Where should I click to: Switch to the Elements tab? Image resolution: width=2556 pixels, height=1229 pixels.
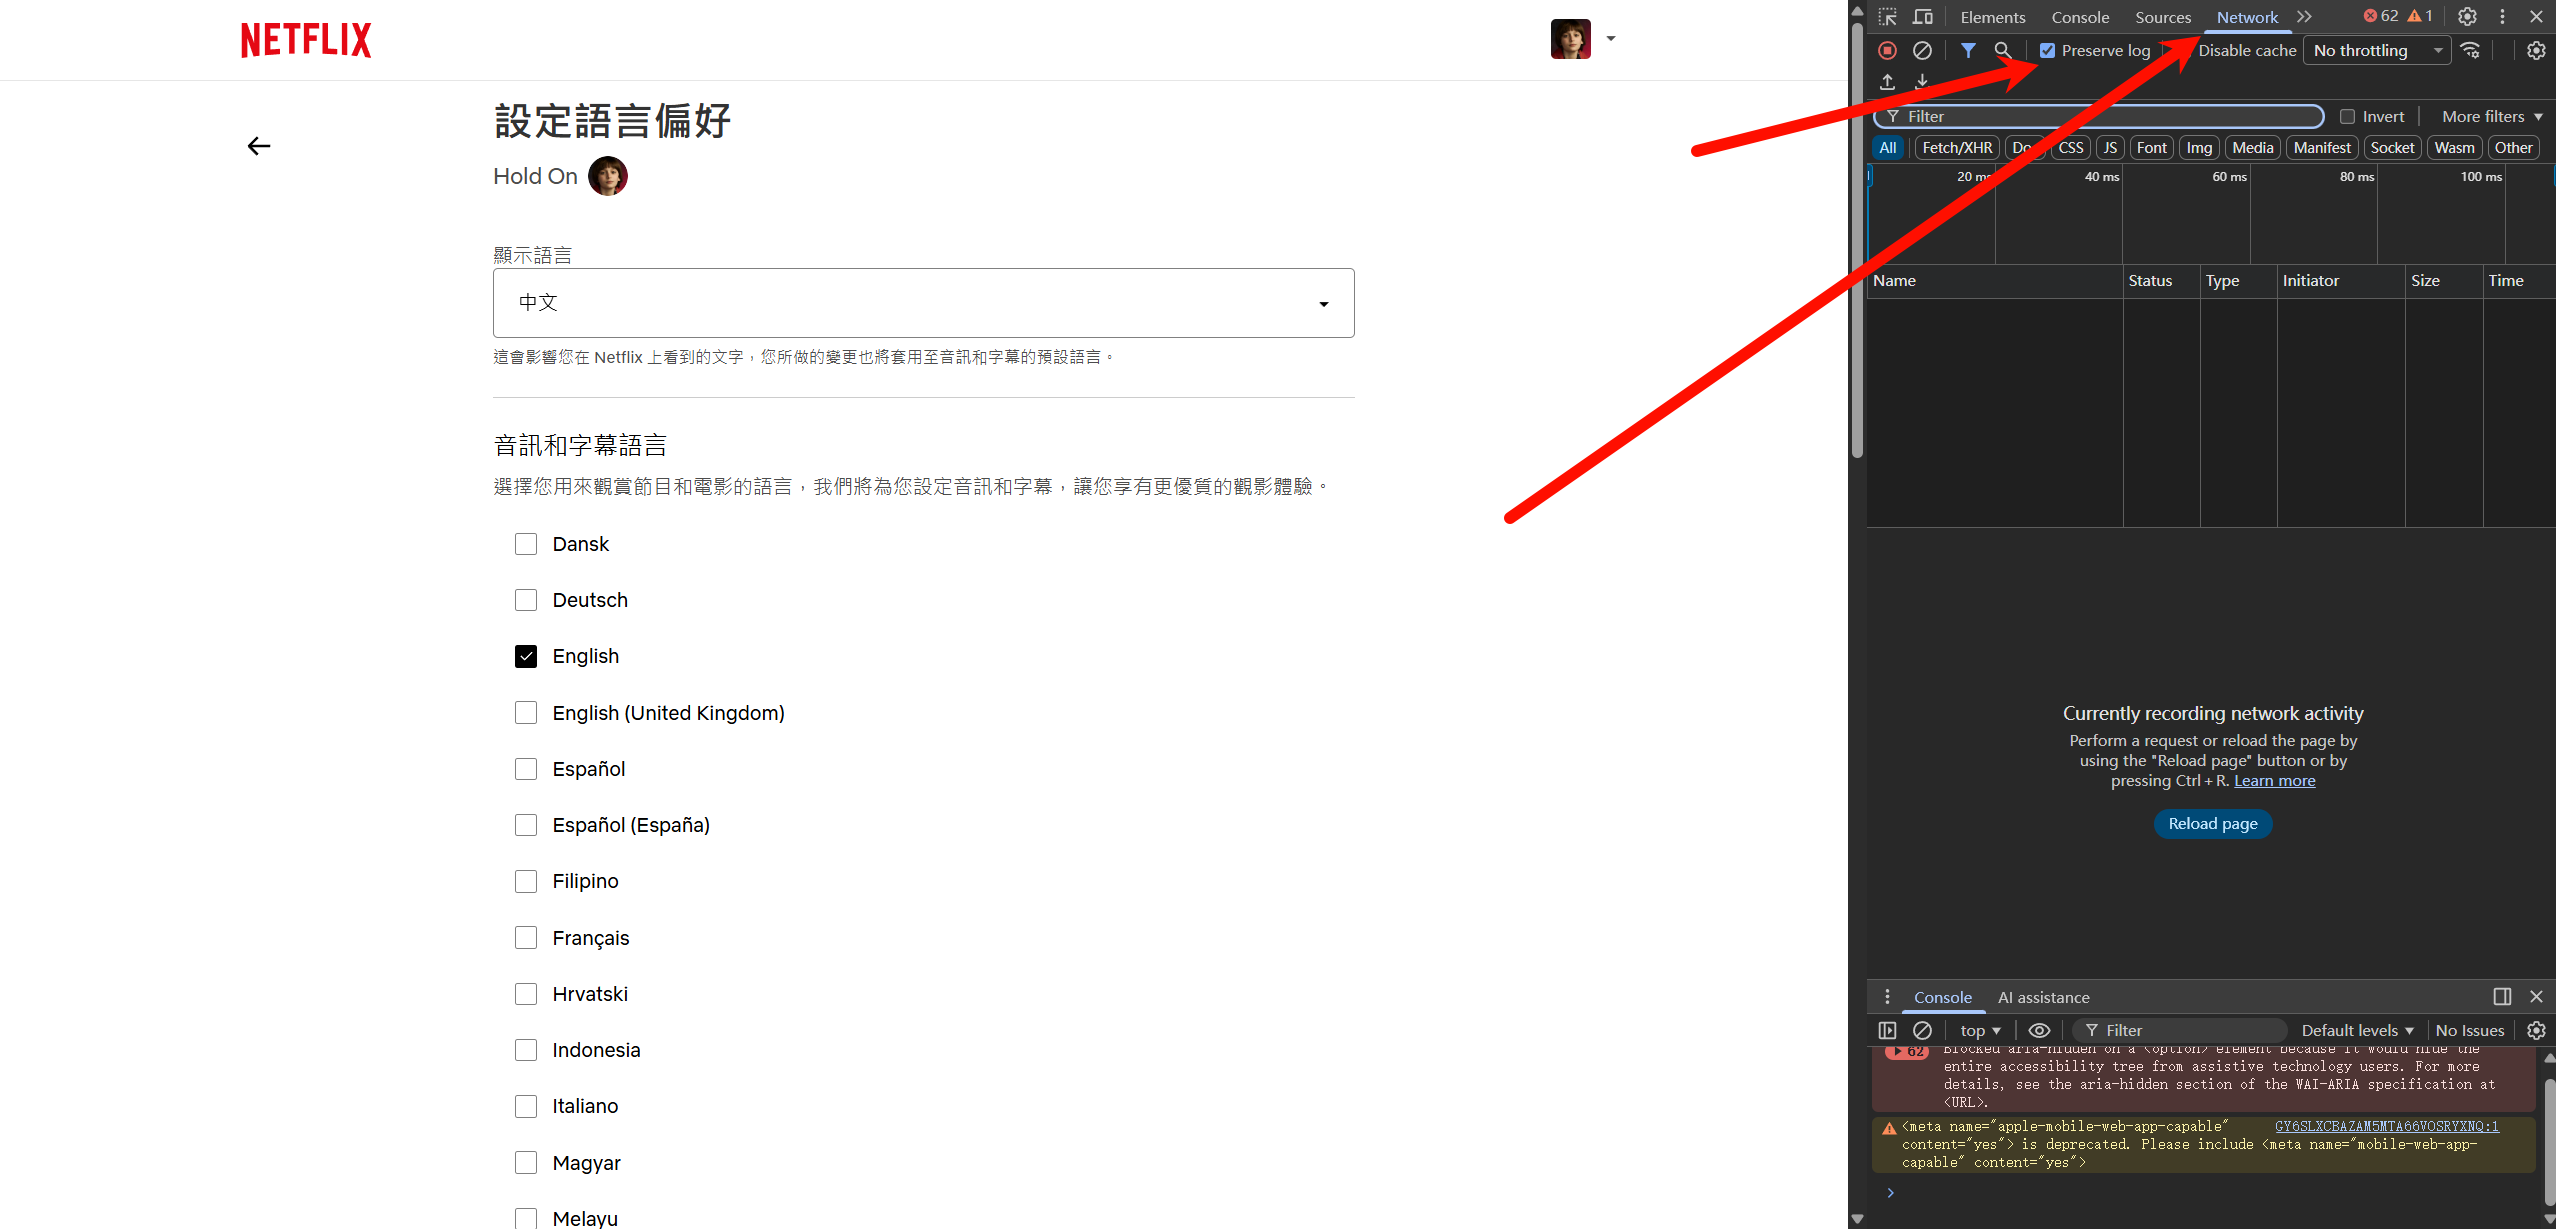point(1992,17)
